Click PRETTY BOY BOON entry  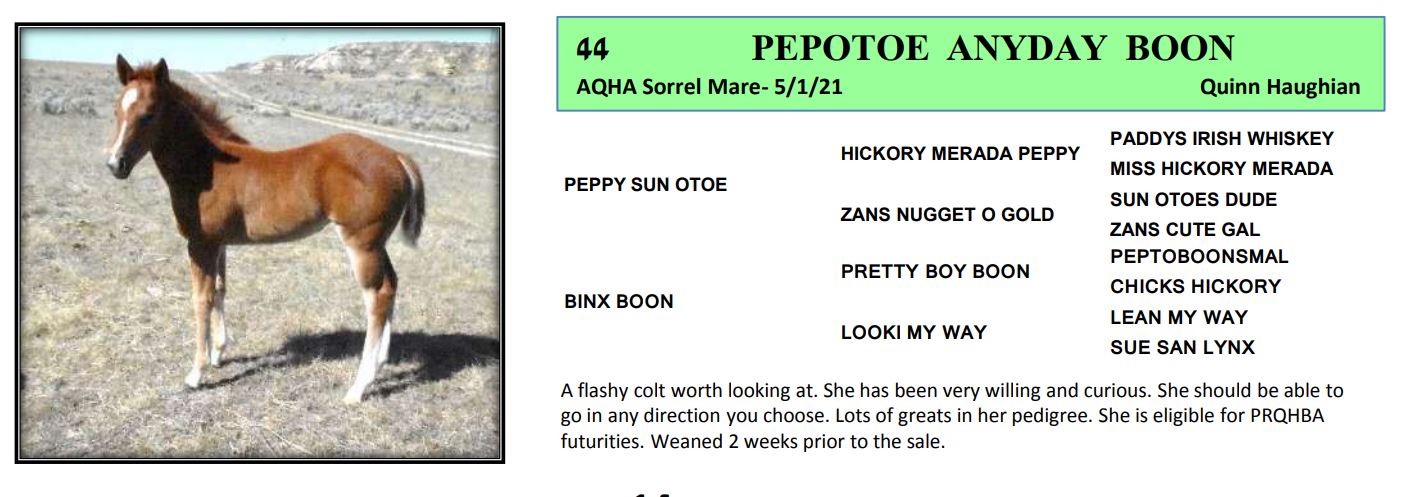point(935,272)
